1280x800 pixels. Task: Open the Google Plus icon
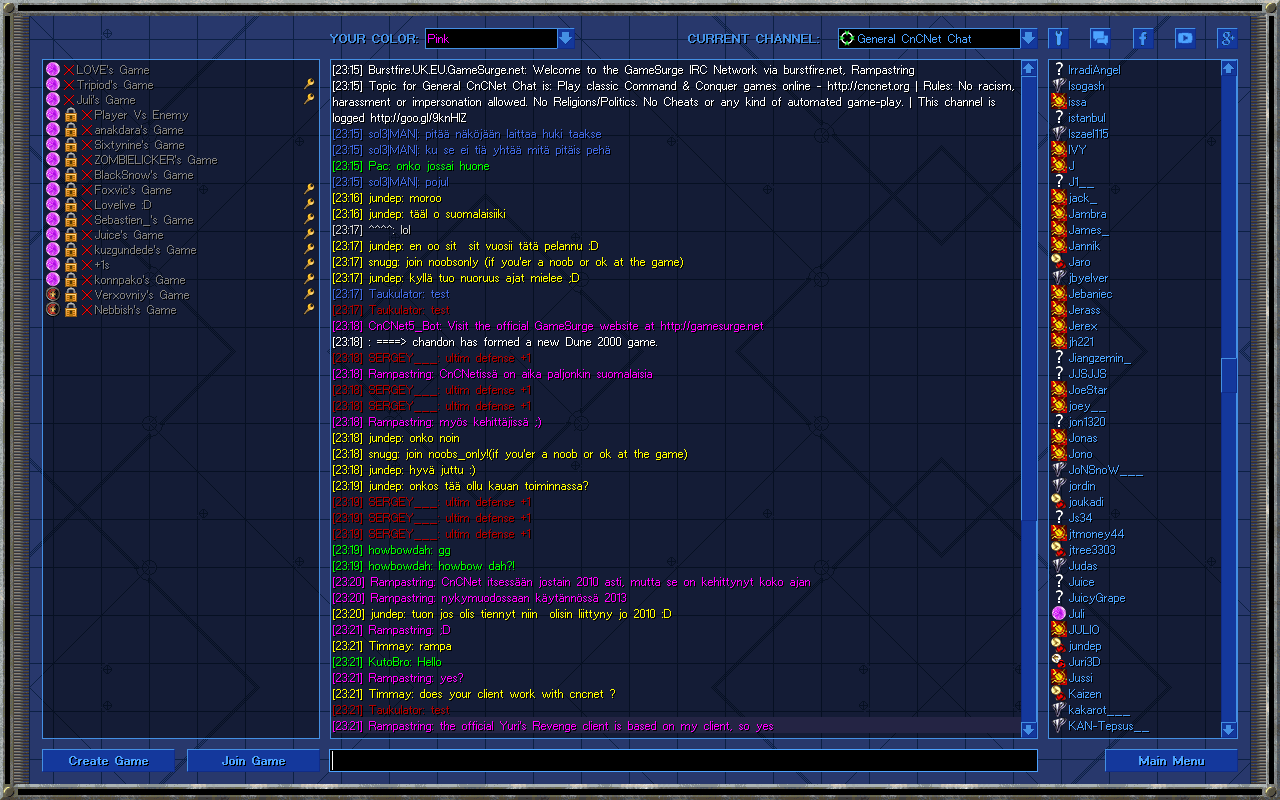point(1227,39)
